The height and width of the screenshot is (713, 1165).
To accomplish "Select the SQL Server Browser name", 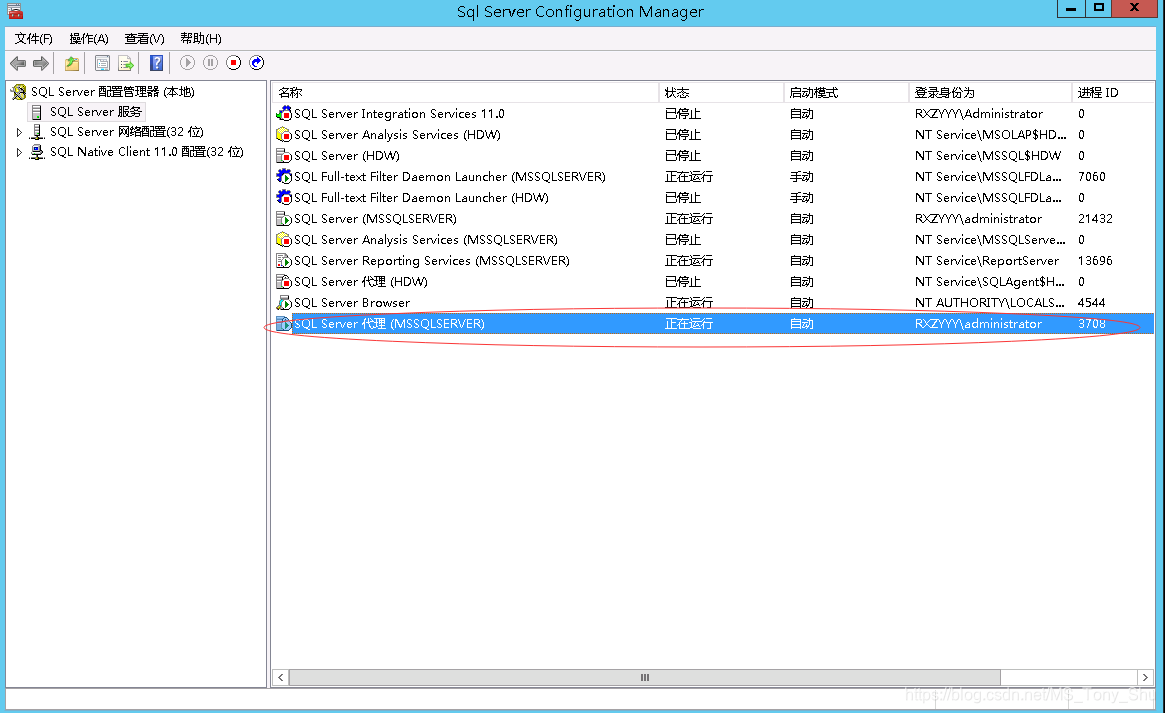I will pyautogui.click(x=351, y=303).
